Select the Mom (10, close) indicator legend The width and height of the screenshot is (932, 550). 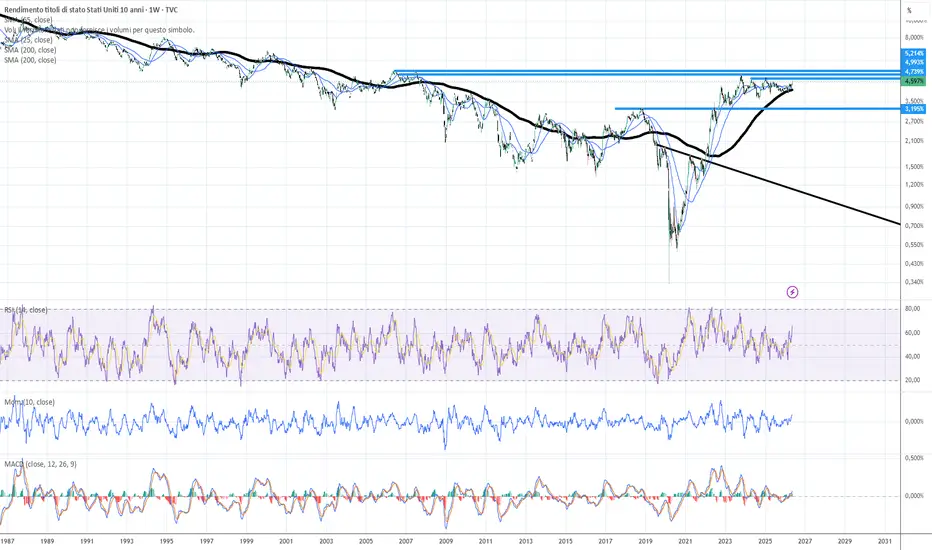click(30, 402)
